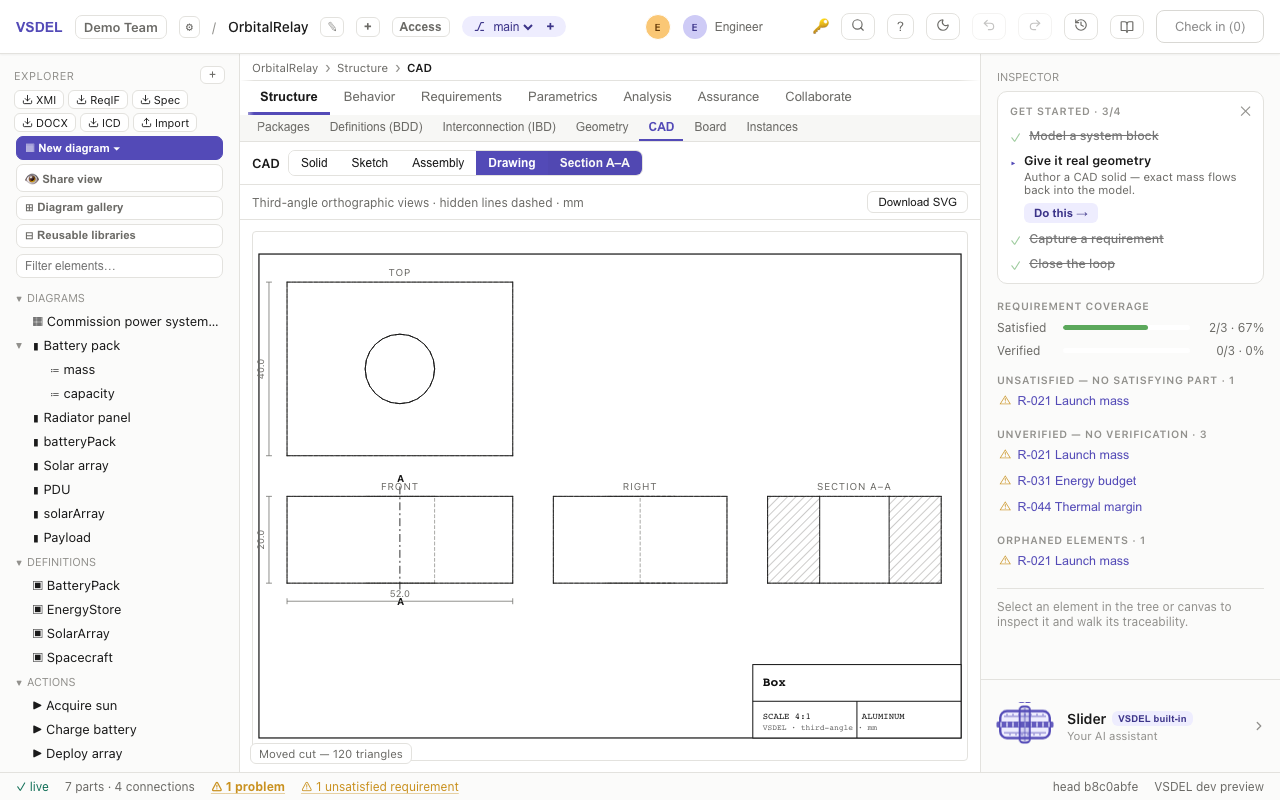Screen dimensions: 1280x800
Task: Open the search magnifier button
Action: tap(858, 27)
